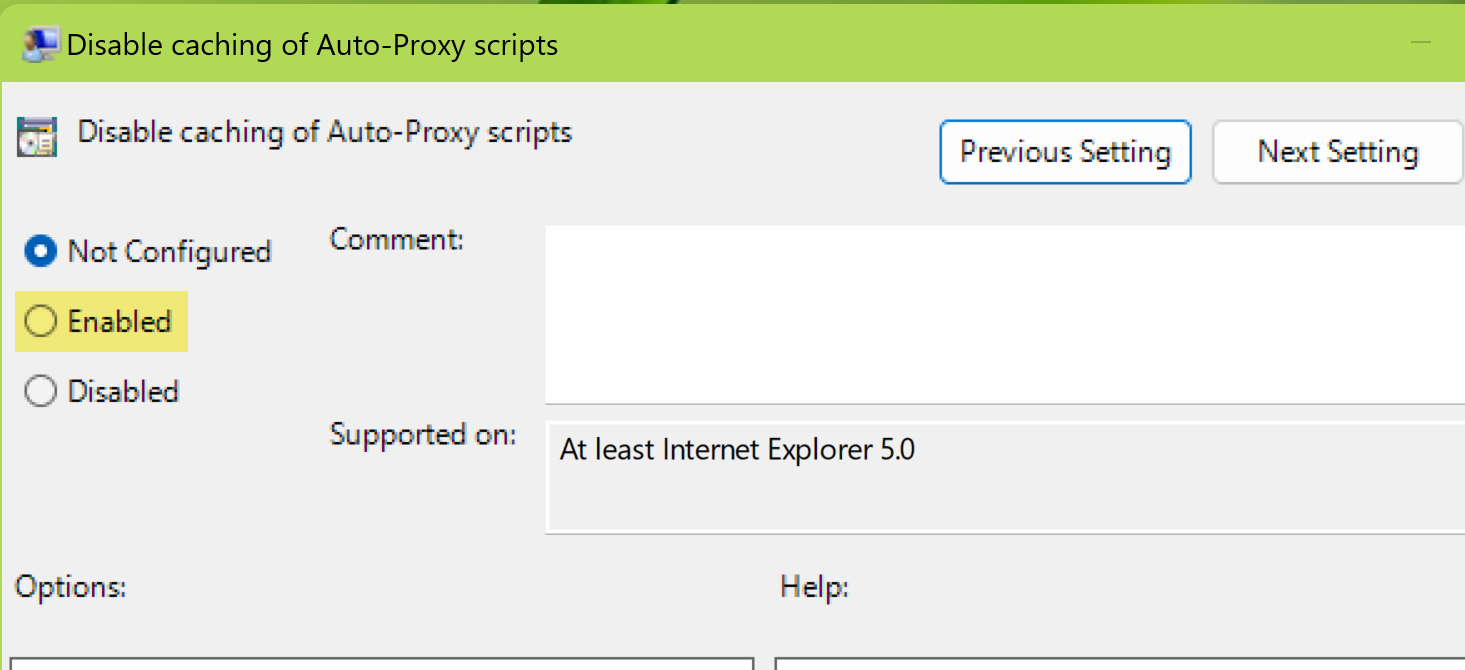Click the 'Supported on:' label

coord(423,435)
